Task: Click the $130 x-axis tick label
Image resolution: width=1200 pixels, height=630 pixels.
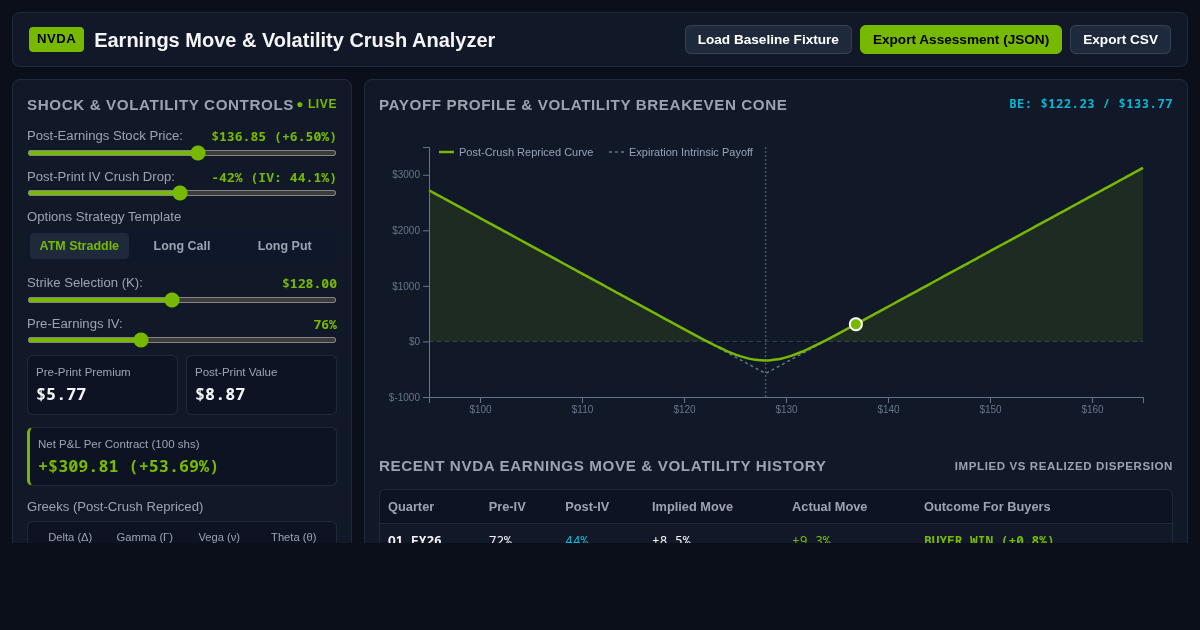Action: 786,409
